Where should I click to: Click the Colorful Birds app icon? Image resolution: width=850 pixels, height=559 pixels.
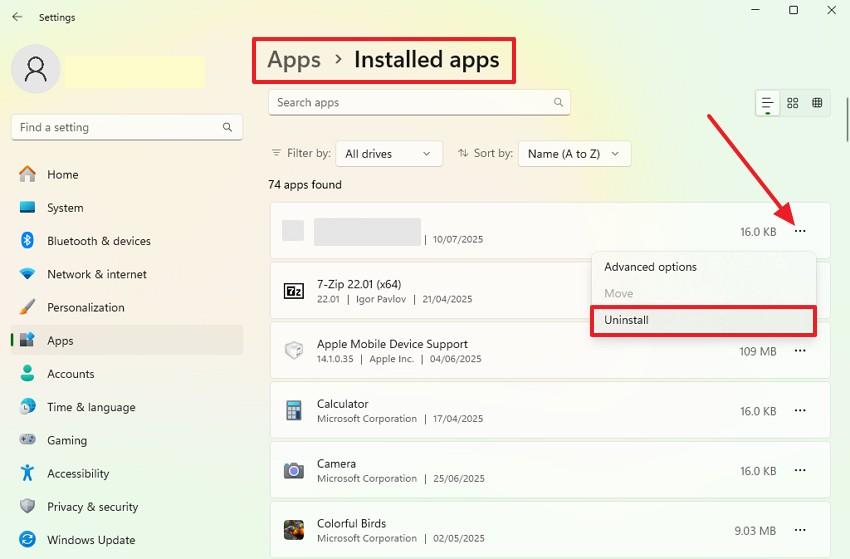click(x=294, y=530)
